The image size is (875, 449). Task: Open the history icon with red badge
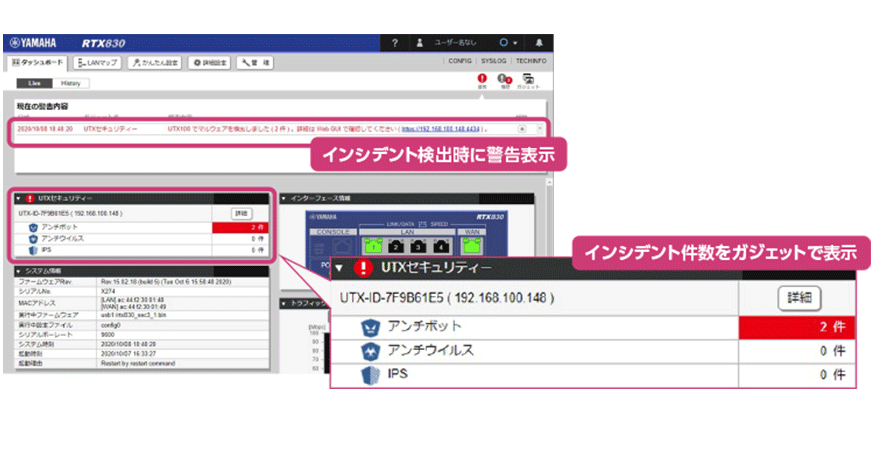pyautogui.click(x=504, y=81)
